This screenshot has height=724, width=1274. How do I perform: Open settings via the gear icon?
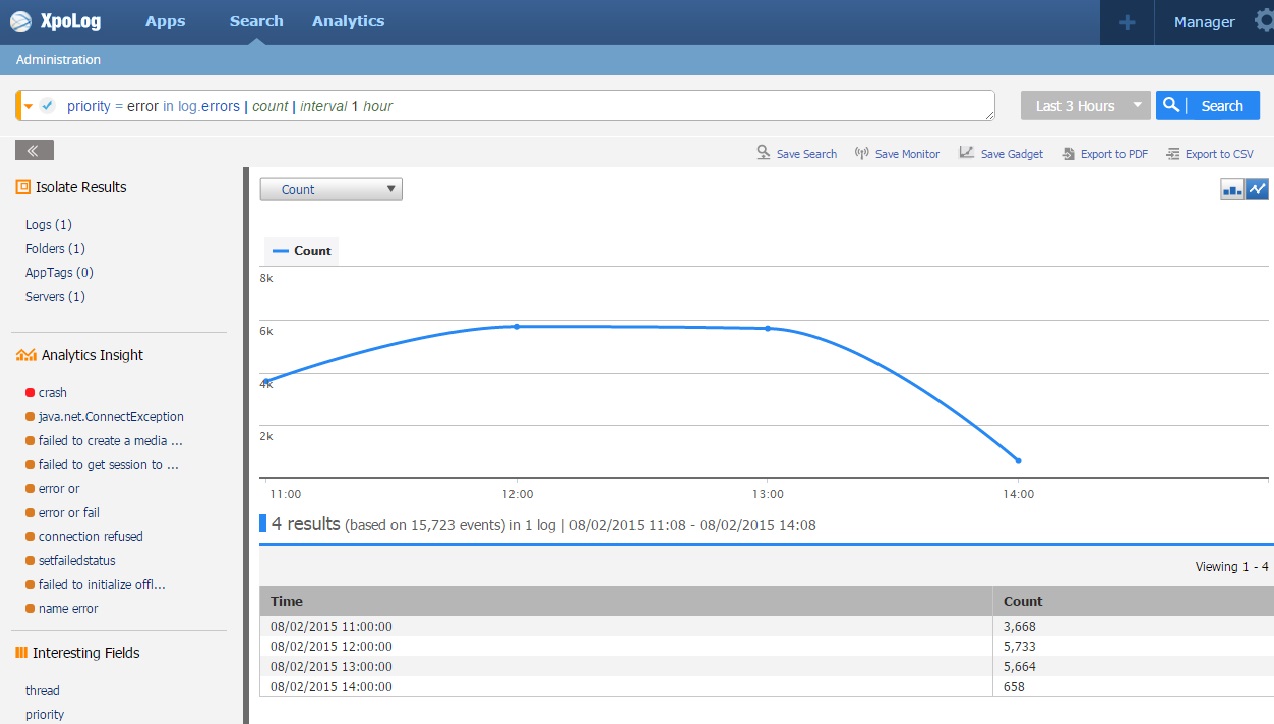pos(1262,21)
